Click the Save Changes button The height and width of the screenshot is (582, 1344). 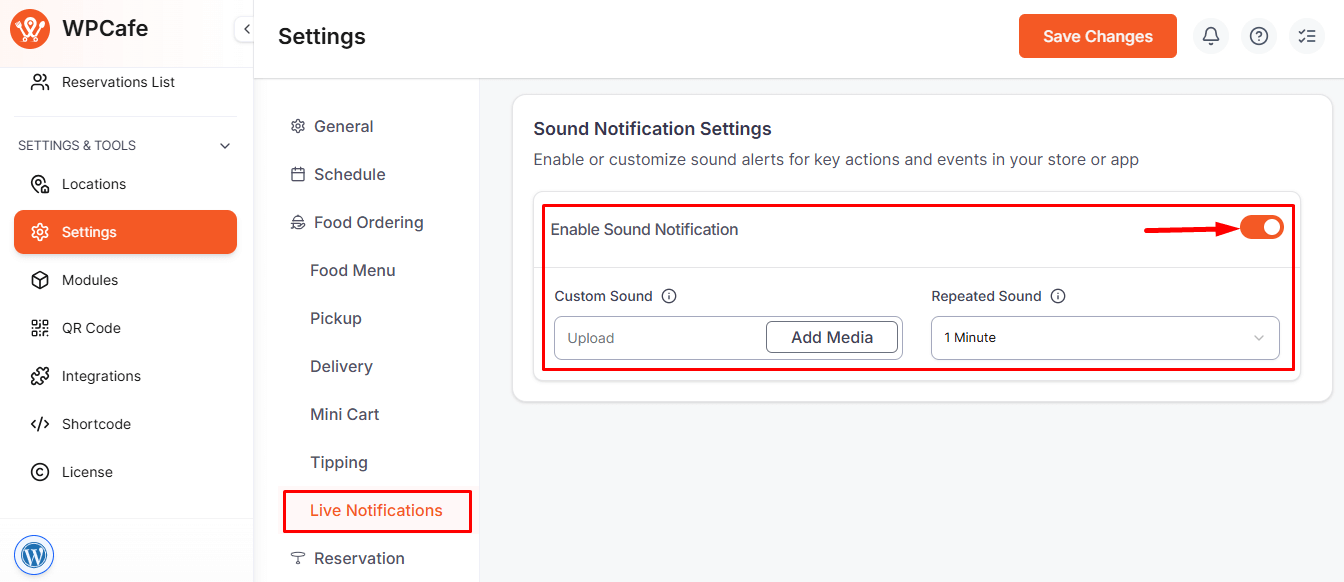(1097, 36)
